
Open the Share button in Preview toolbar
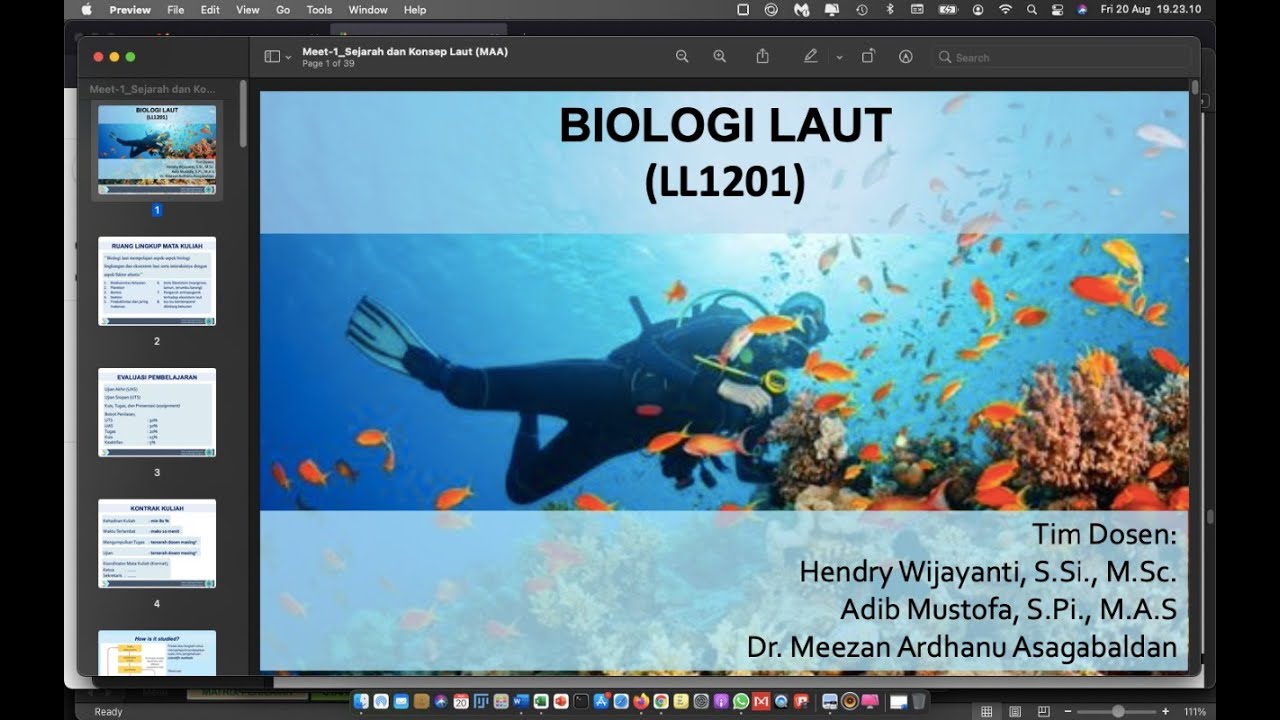point(762,57)
